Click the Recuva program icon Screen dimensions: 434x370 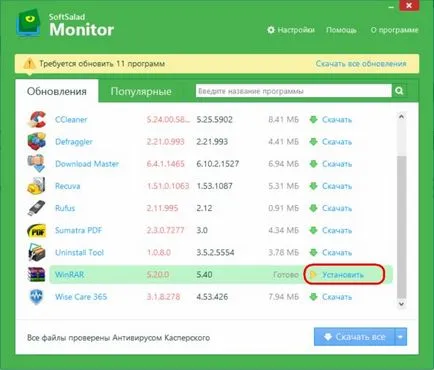pyautogui.click(x=36, y=186)
